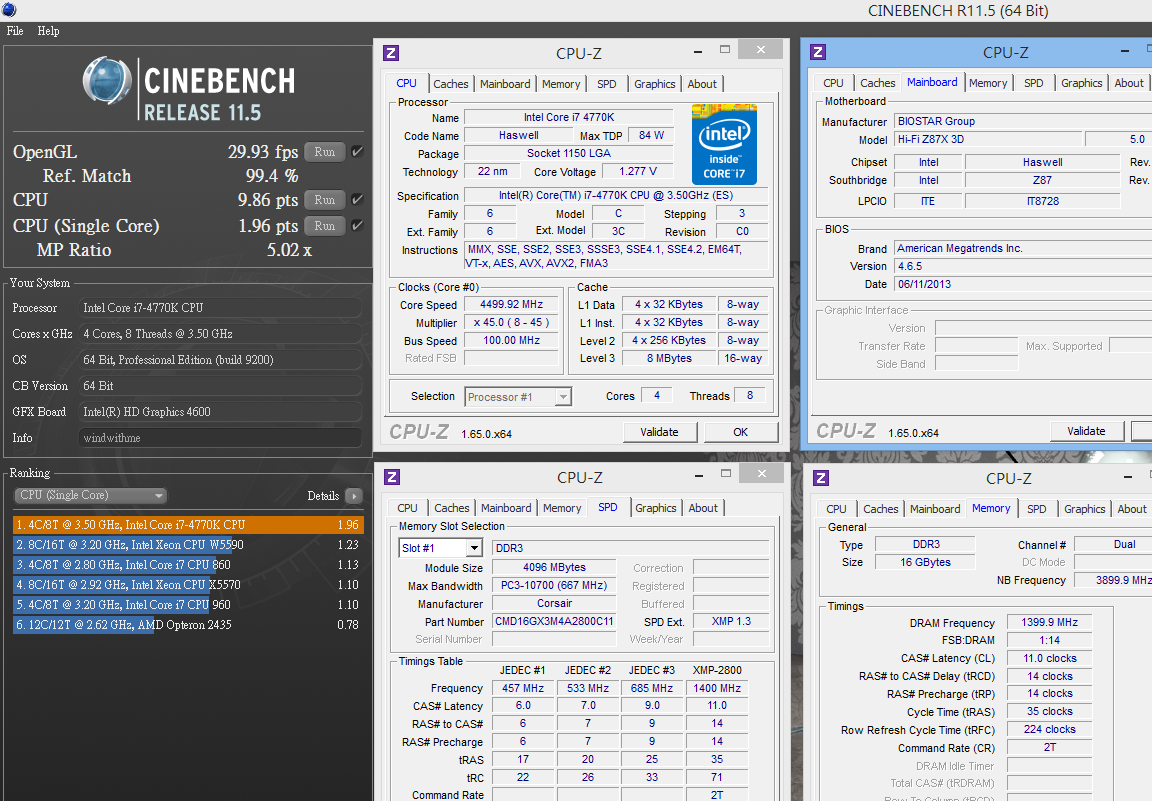The width and height of the screenshot is (1152, 801).
Task: Click the CAS# Latency 11.0 clocks value
Action: click(x=1049, y=658)
